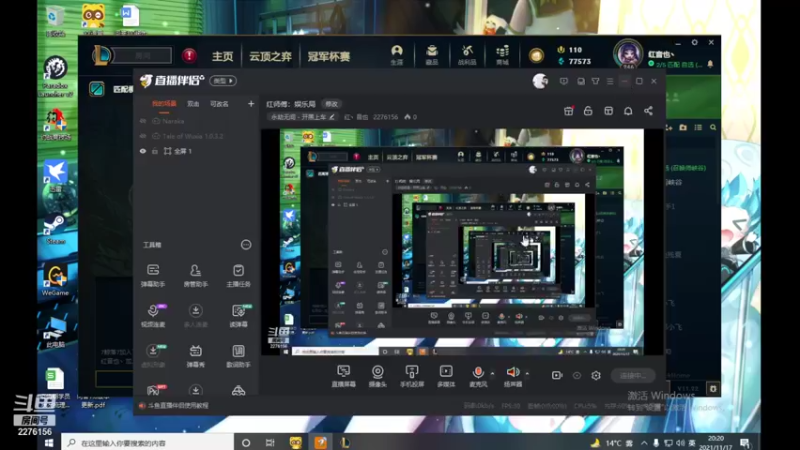Switch to the 我的场景 tab
The height and width of the screenshot is (450, 800).
pos(164,104)
